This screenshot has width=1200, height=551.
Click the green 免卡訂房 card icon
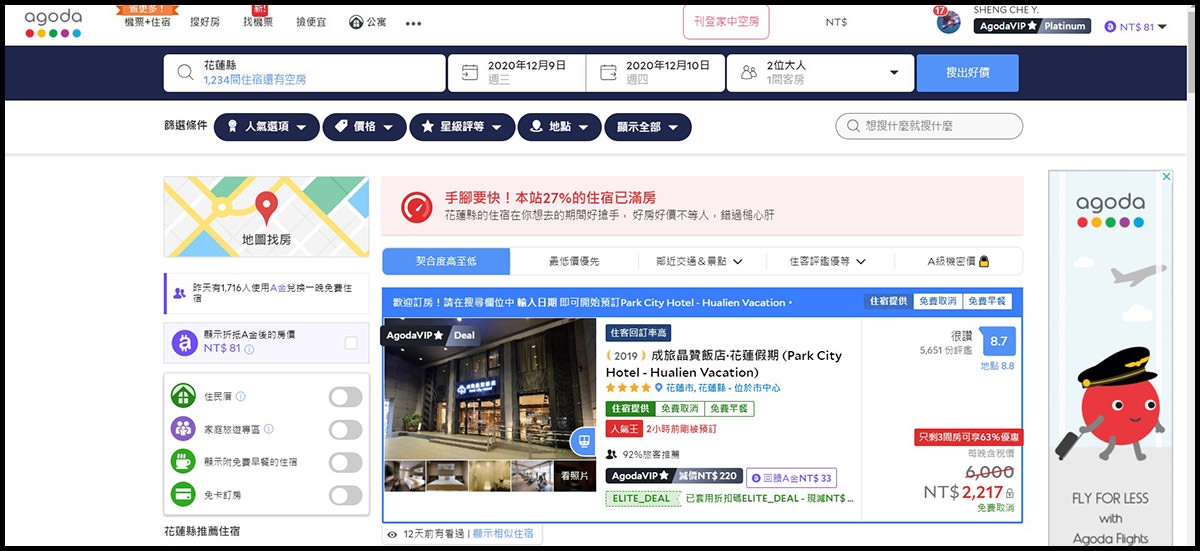coord(183,495)
